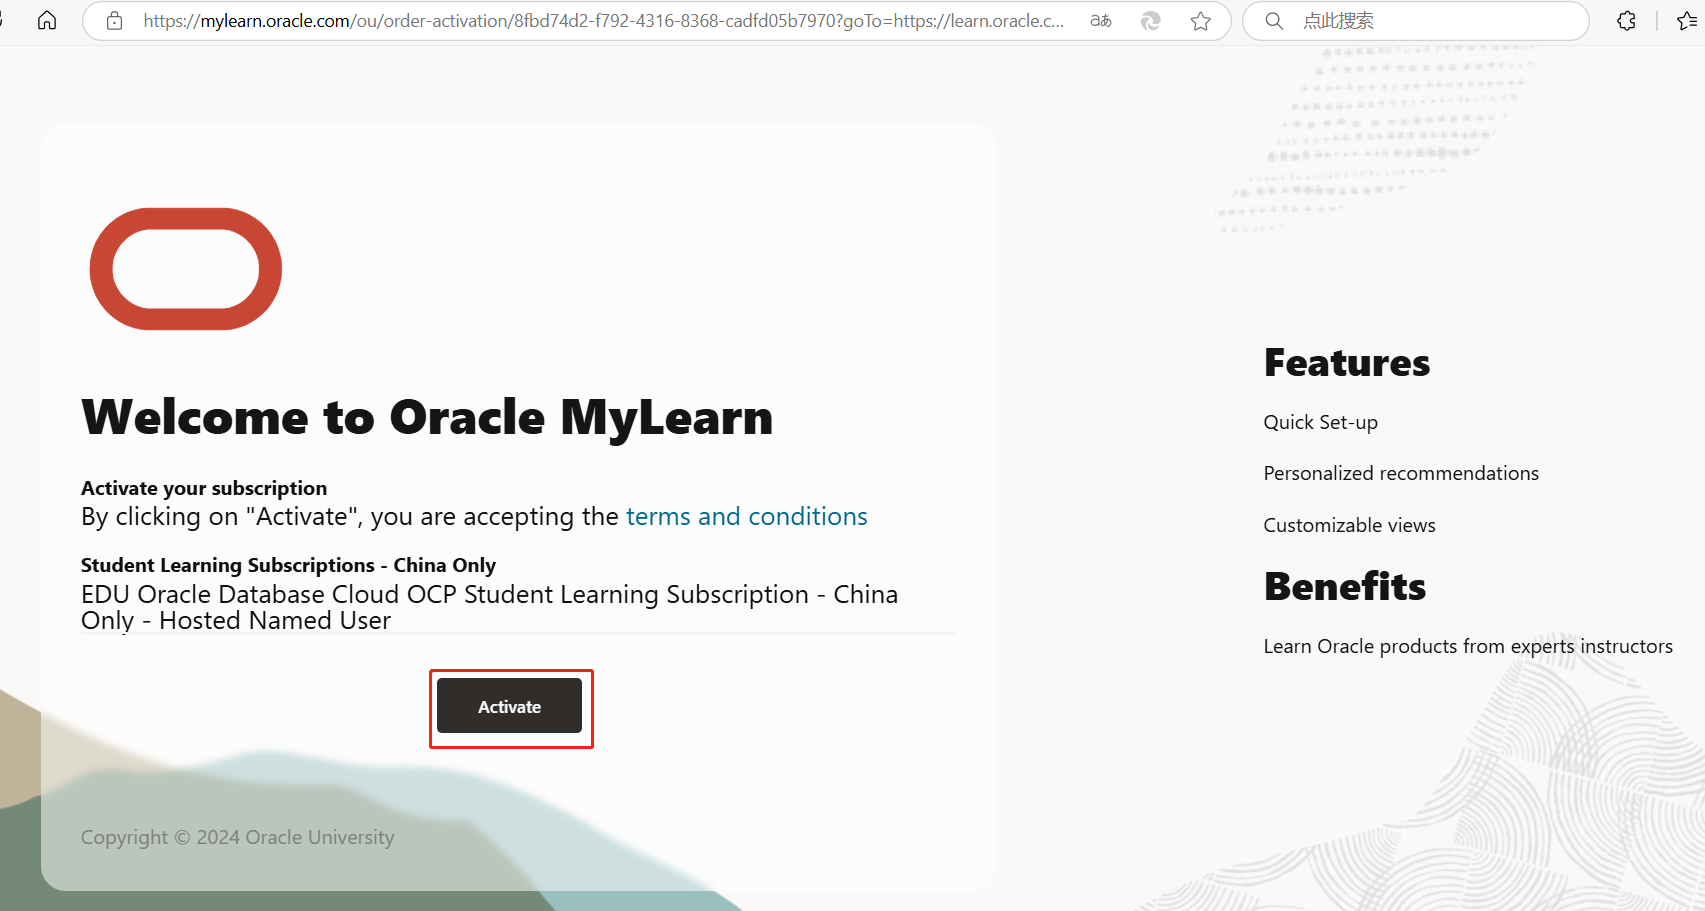
Task: Click the "Quick Set-up" feature text
Action: [x=1320, y=422]
